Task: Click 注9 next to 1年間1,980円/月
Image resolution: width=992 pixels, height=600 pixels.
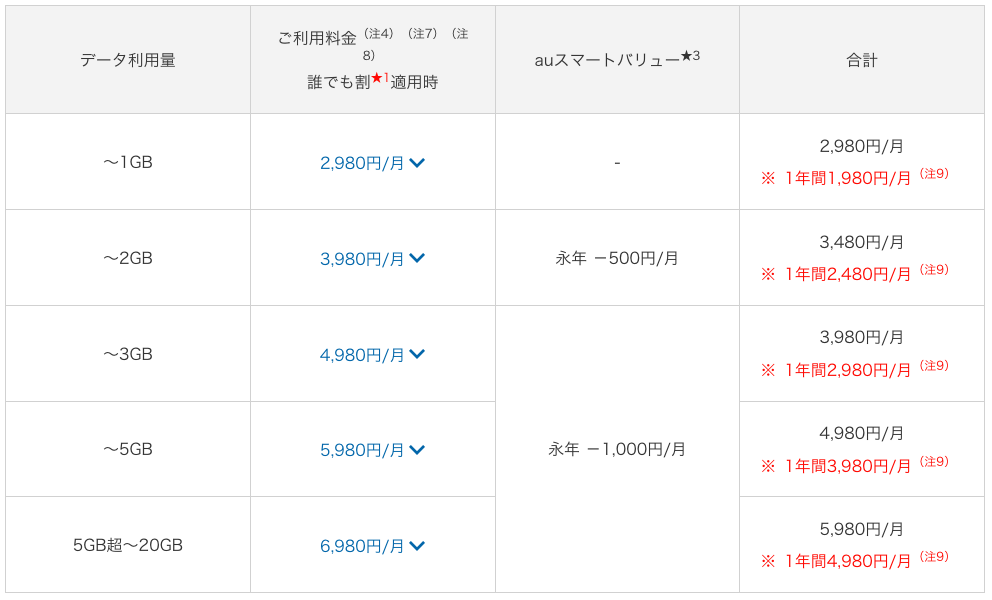Action: [934, 173]
